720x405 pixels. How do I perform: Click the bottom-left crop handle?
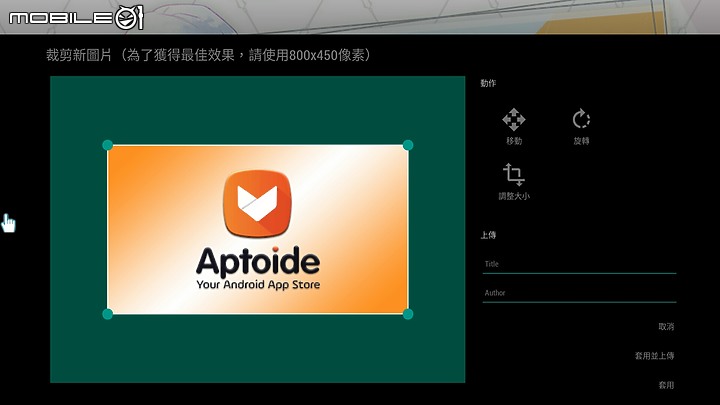107,314
